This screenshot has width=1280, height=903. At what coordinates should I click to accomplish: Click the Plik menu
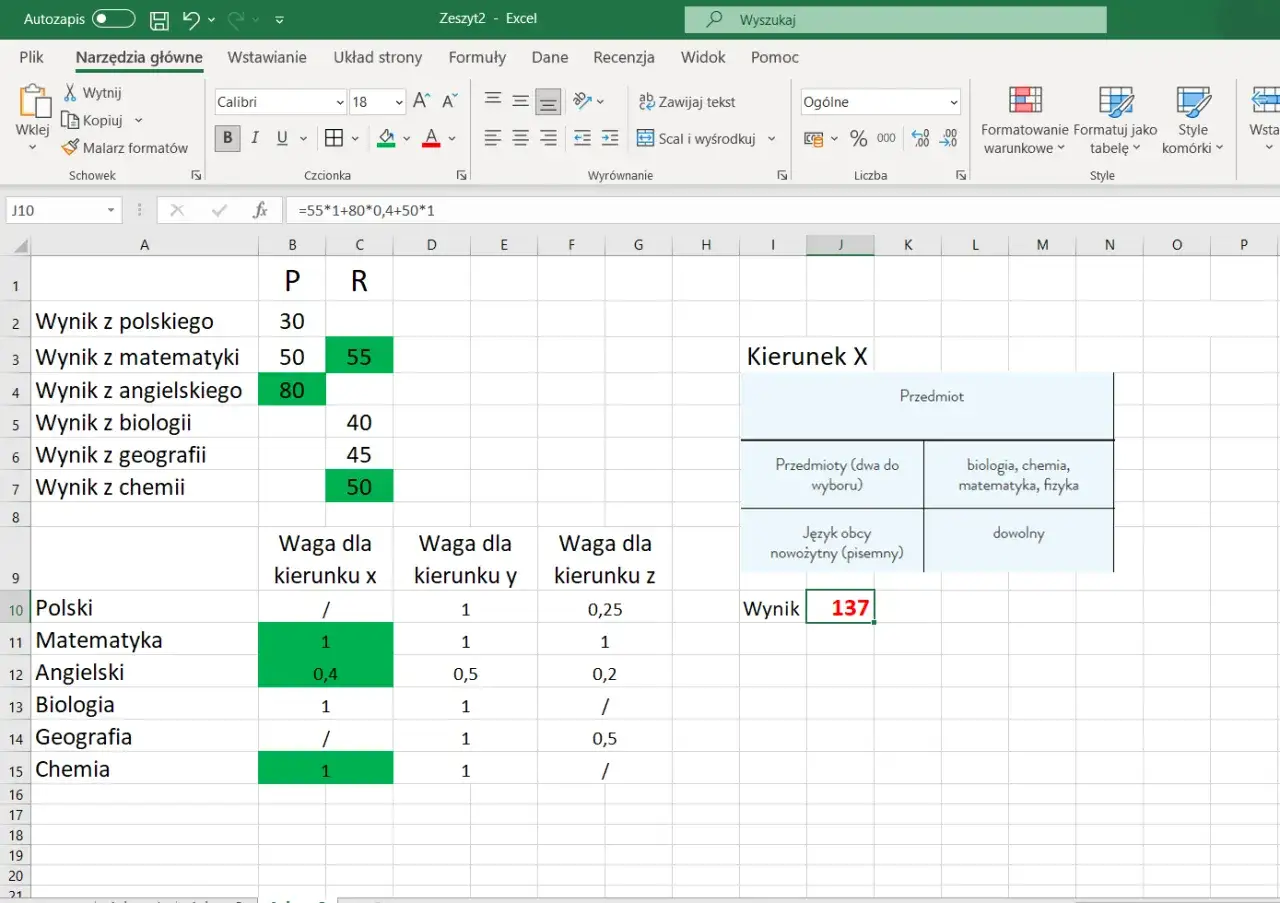pyautogui.click(x=30, y=57)
